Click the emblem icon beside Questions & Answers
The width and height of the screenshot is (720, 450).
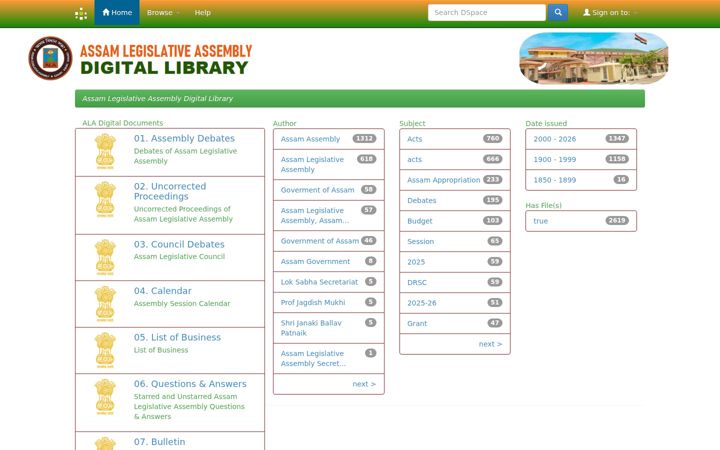pos(105,397)
